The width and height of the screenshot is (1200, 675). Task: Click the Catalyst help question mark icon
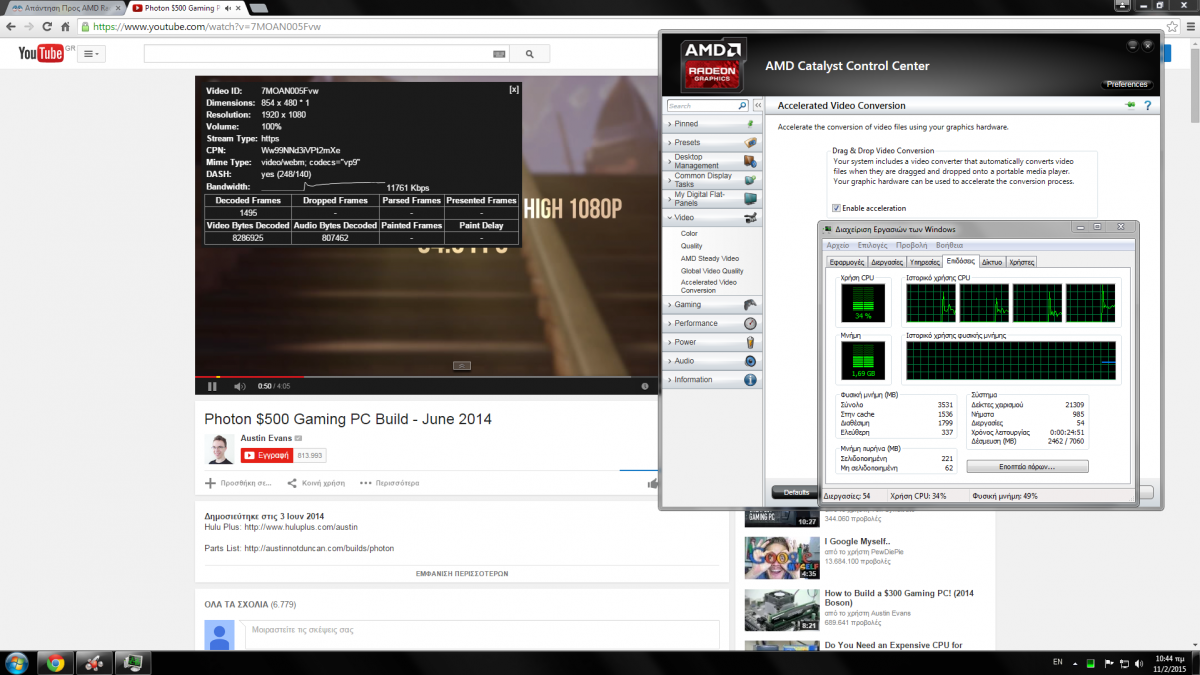click(x=1148, y=105)
